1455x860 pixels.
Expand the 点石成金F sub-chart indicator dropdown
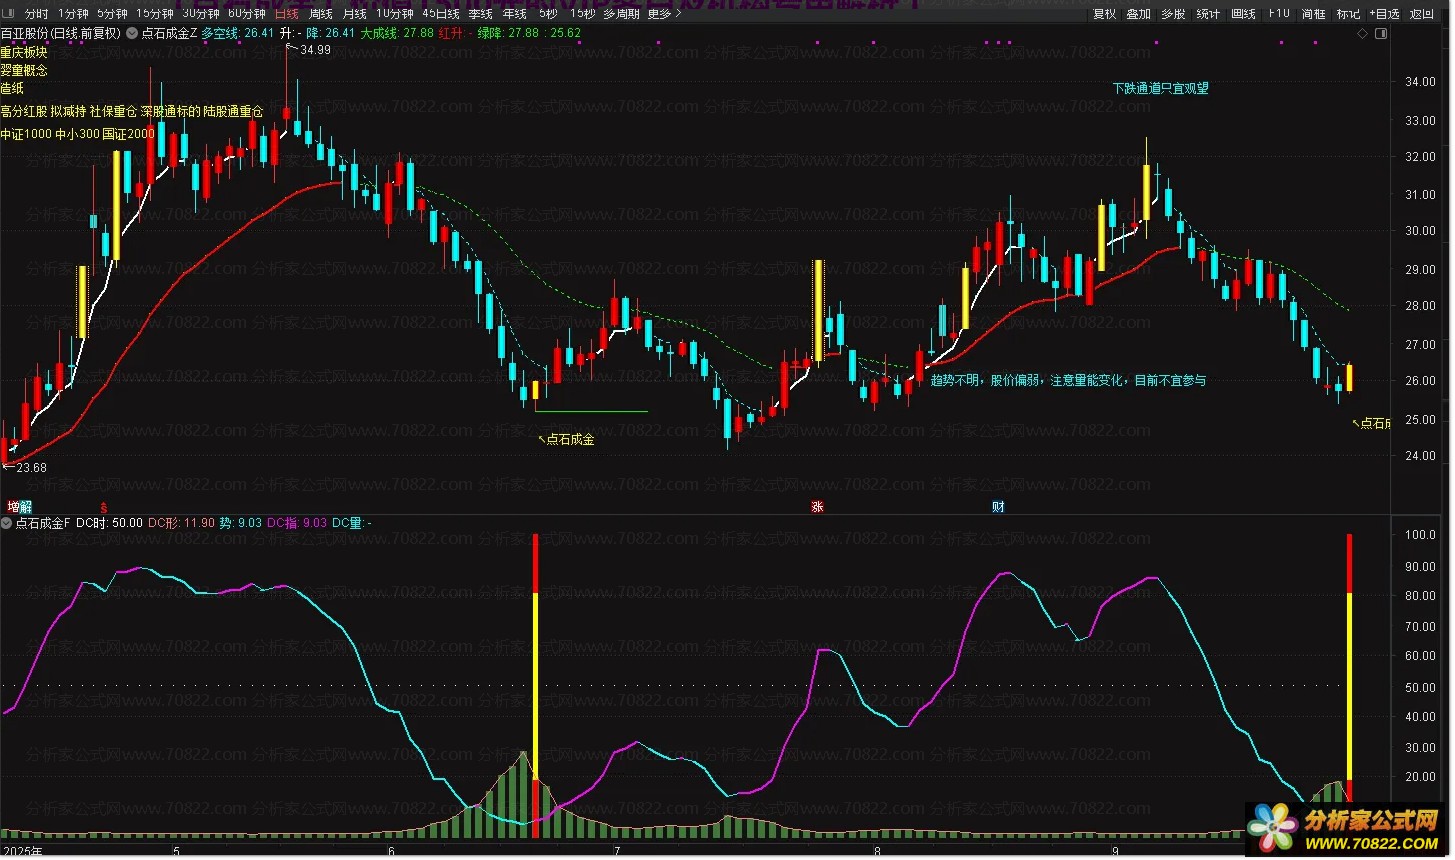(7, 523)
